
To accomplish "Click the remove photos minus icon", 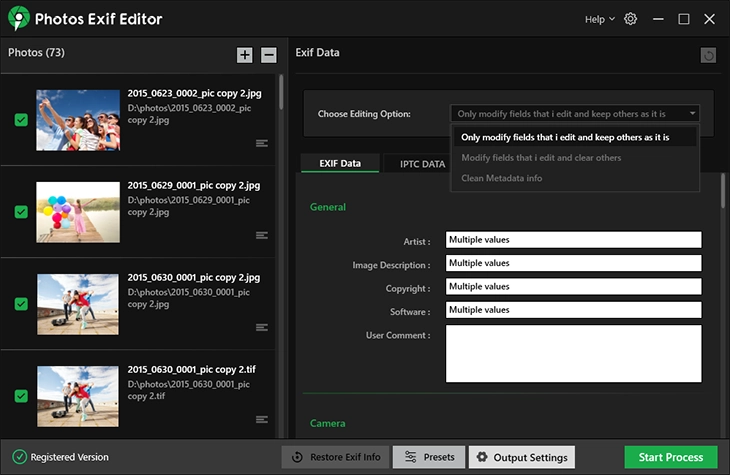I will click(269, 55).
